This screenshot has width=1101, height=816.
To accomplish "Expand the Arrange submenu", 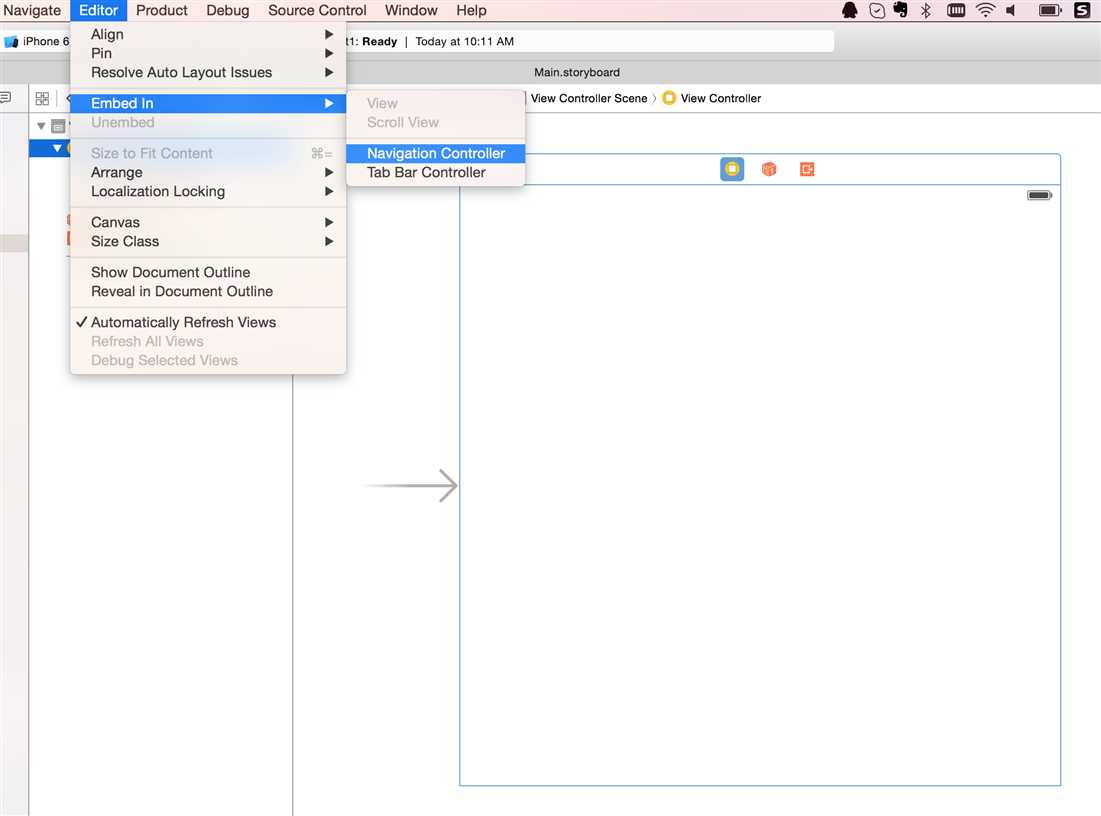I will point(208,173).
